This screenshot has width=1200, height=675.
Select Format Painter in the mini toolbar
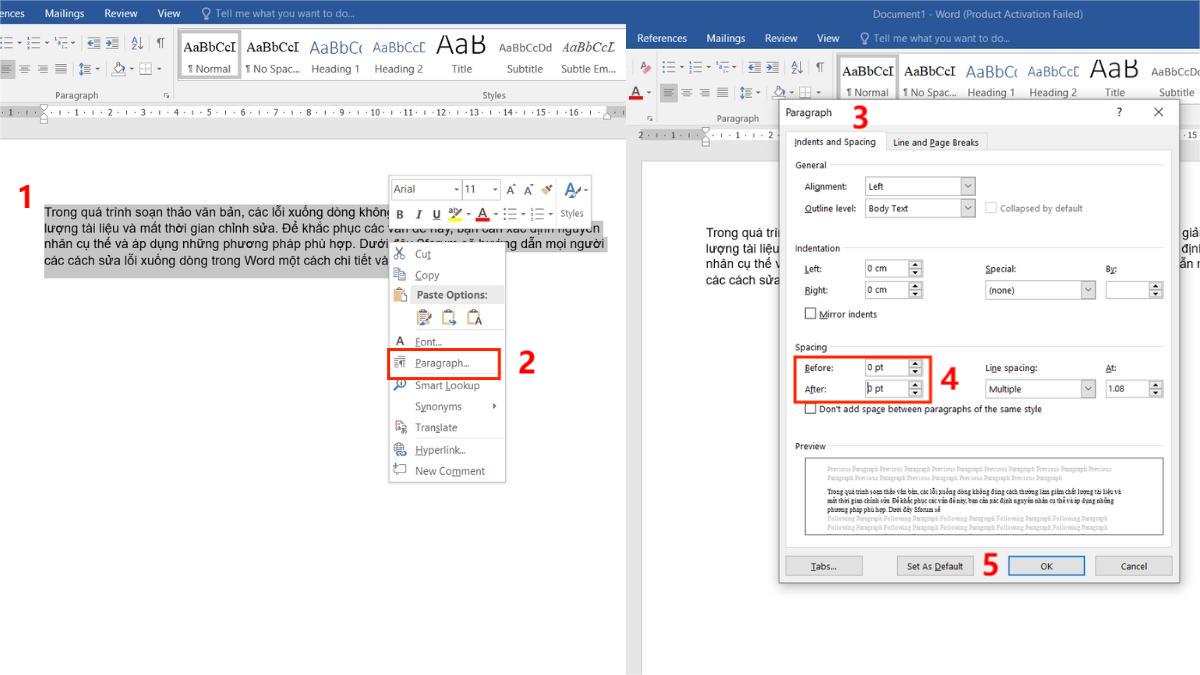(546, 189)
